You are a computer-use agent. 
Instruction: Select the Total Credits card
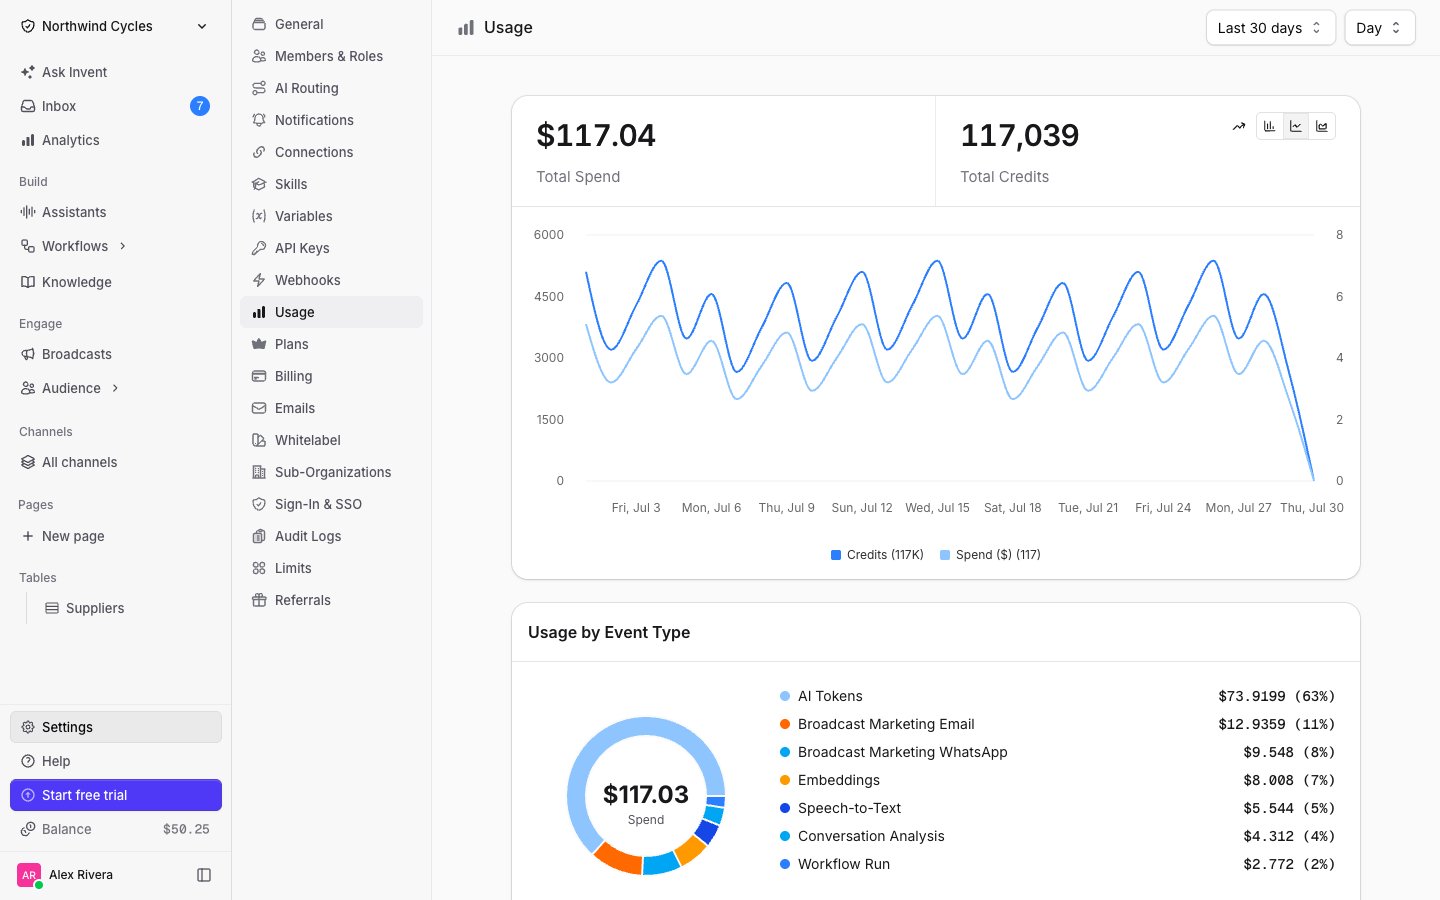coord(1147,151)
